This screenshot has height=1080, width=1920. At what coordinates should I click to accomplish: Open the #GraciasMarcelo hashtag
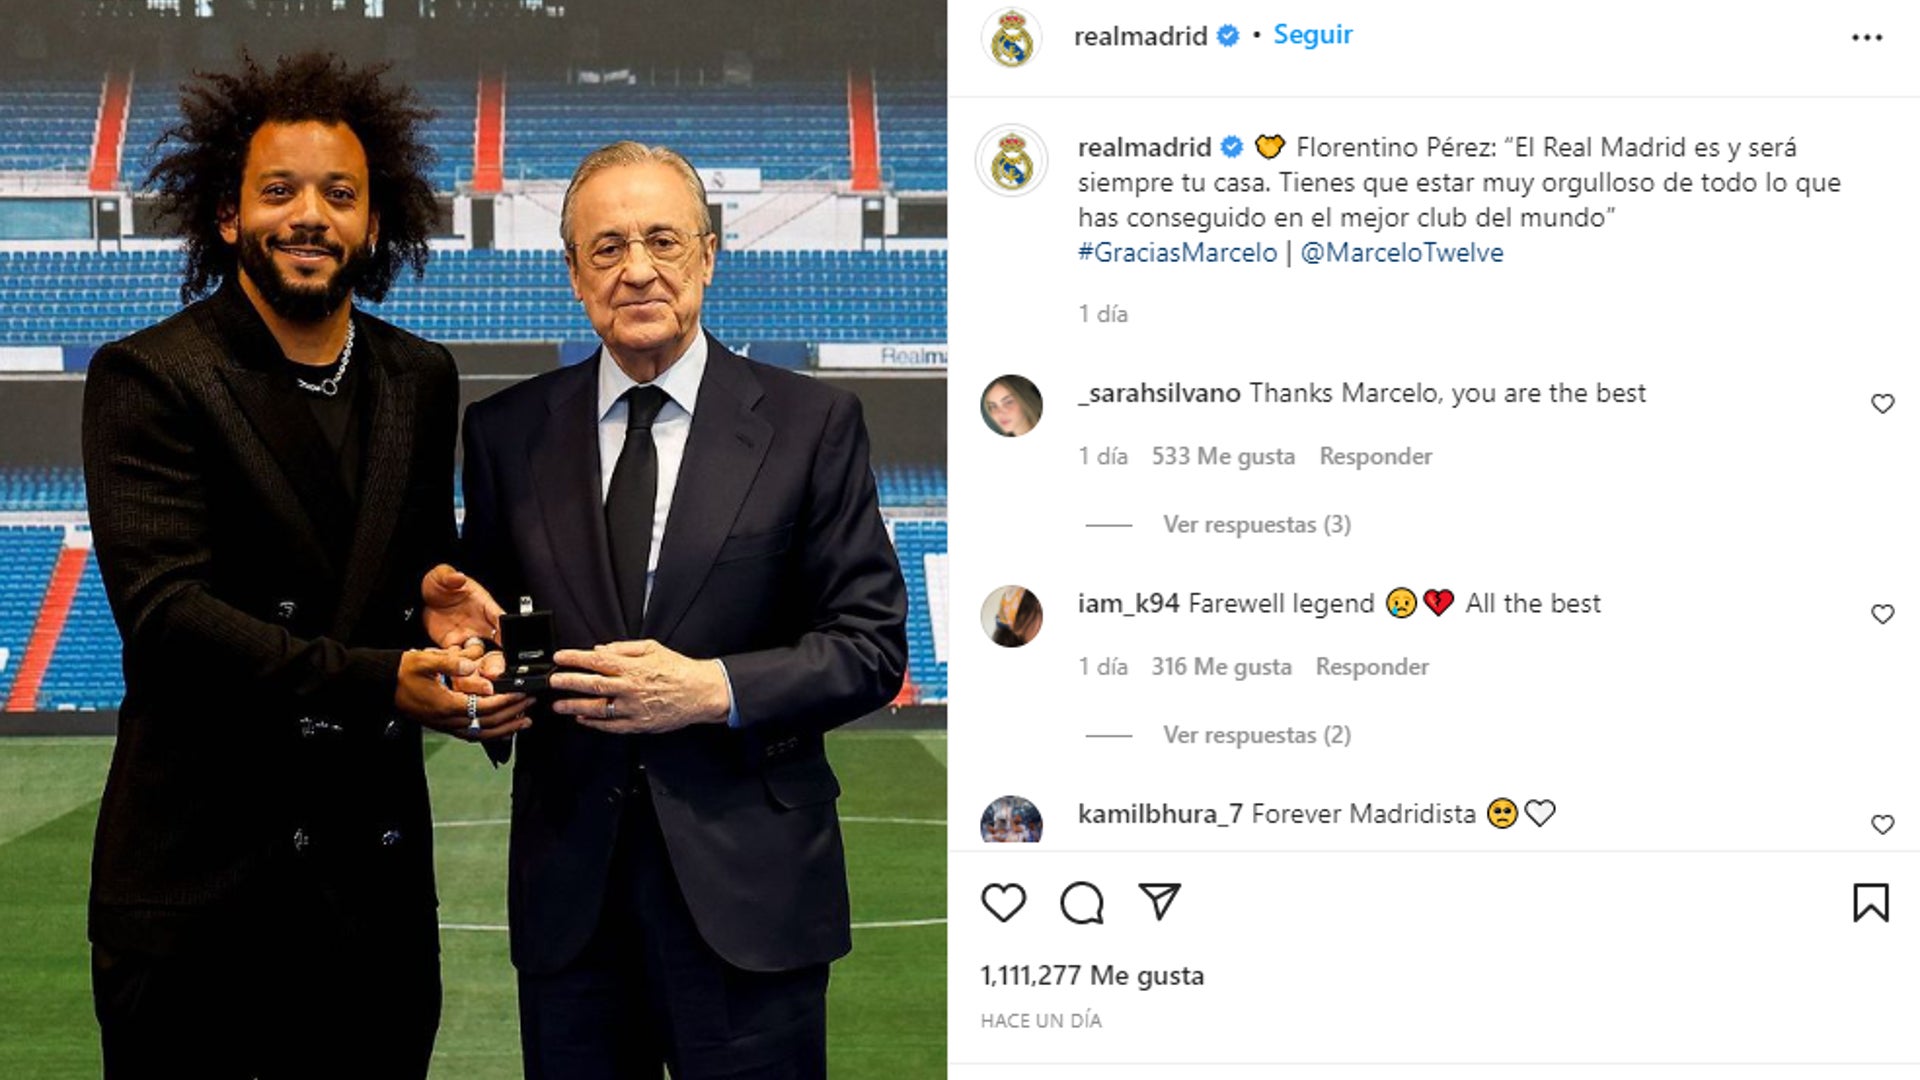(x=1177, y=252)
